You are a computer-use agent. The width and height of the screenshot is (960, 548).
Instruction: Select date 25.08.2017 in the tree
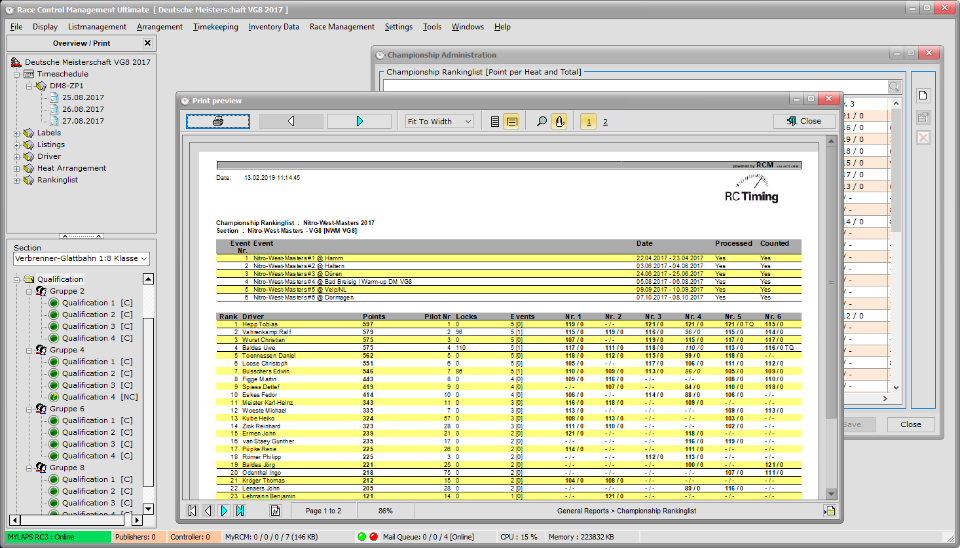pos(83,97)
